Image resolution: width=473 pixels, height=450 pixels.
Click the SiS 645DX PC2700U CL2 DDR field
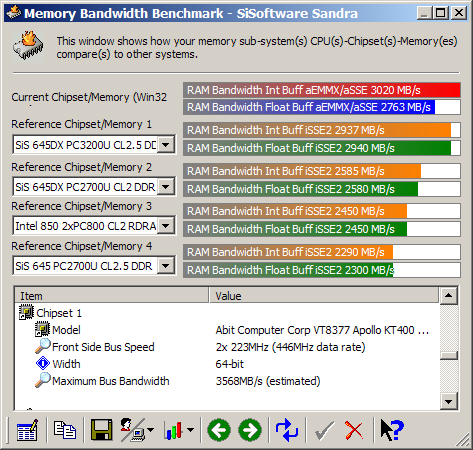[86, 187]
